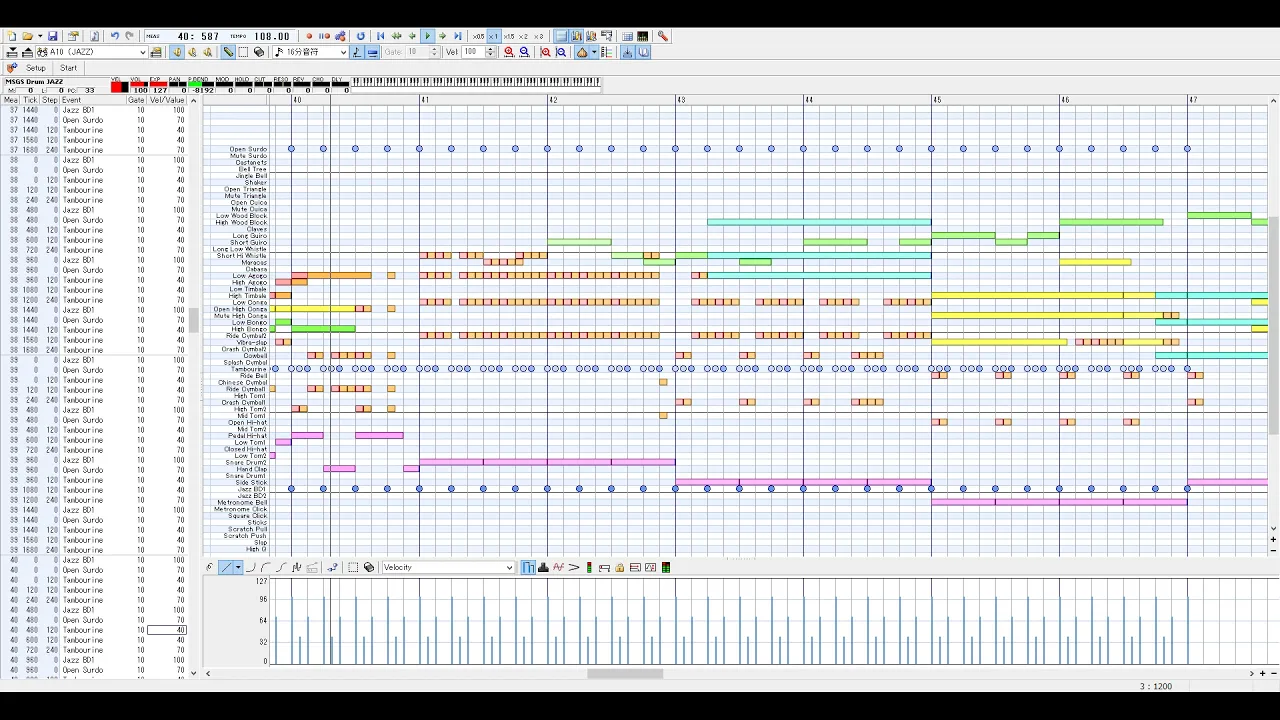Start recording with the red record button
The height and width of the screenshot is (720, 1280).
point(309,36)
